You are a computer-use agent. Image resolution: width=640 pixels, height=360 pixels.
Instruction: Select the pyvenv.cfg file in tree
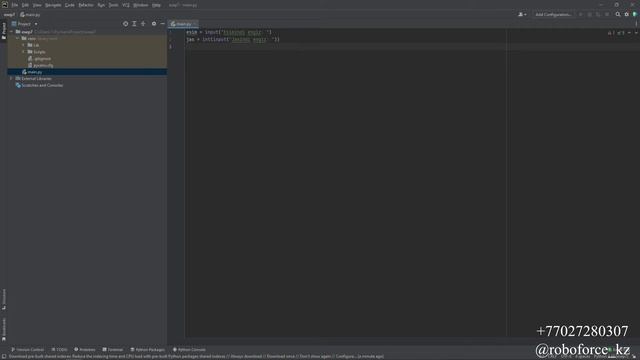(41, 65)
